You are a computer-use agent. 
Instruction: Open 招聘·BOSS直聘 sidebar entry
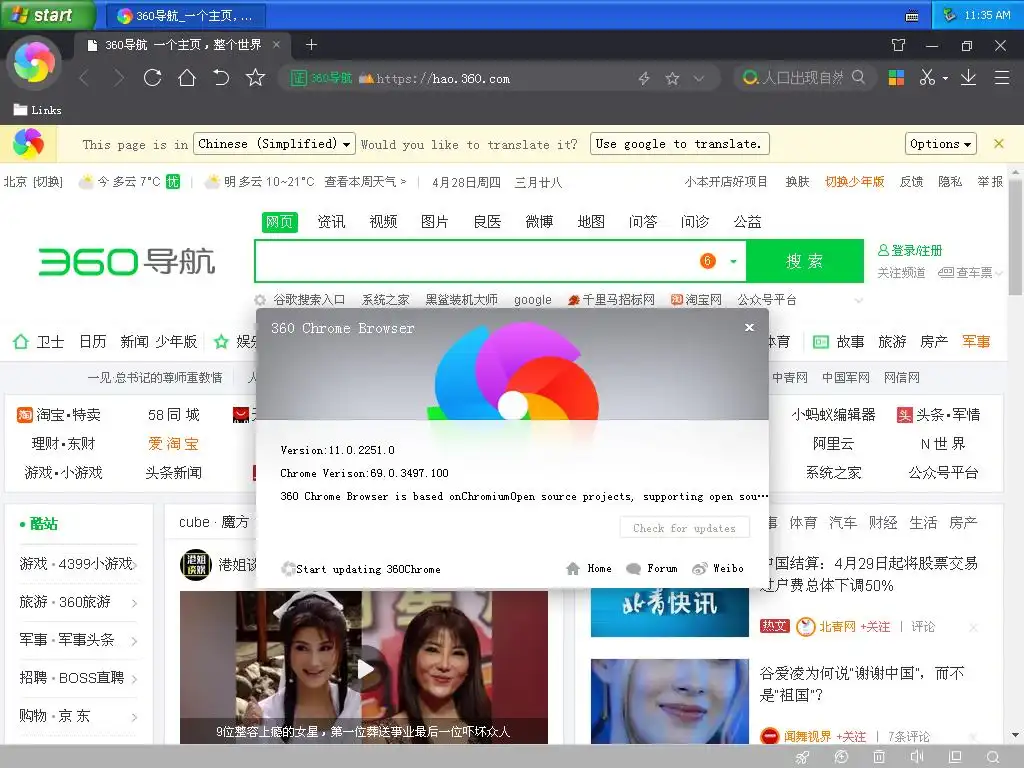click(72, 678)
